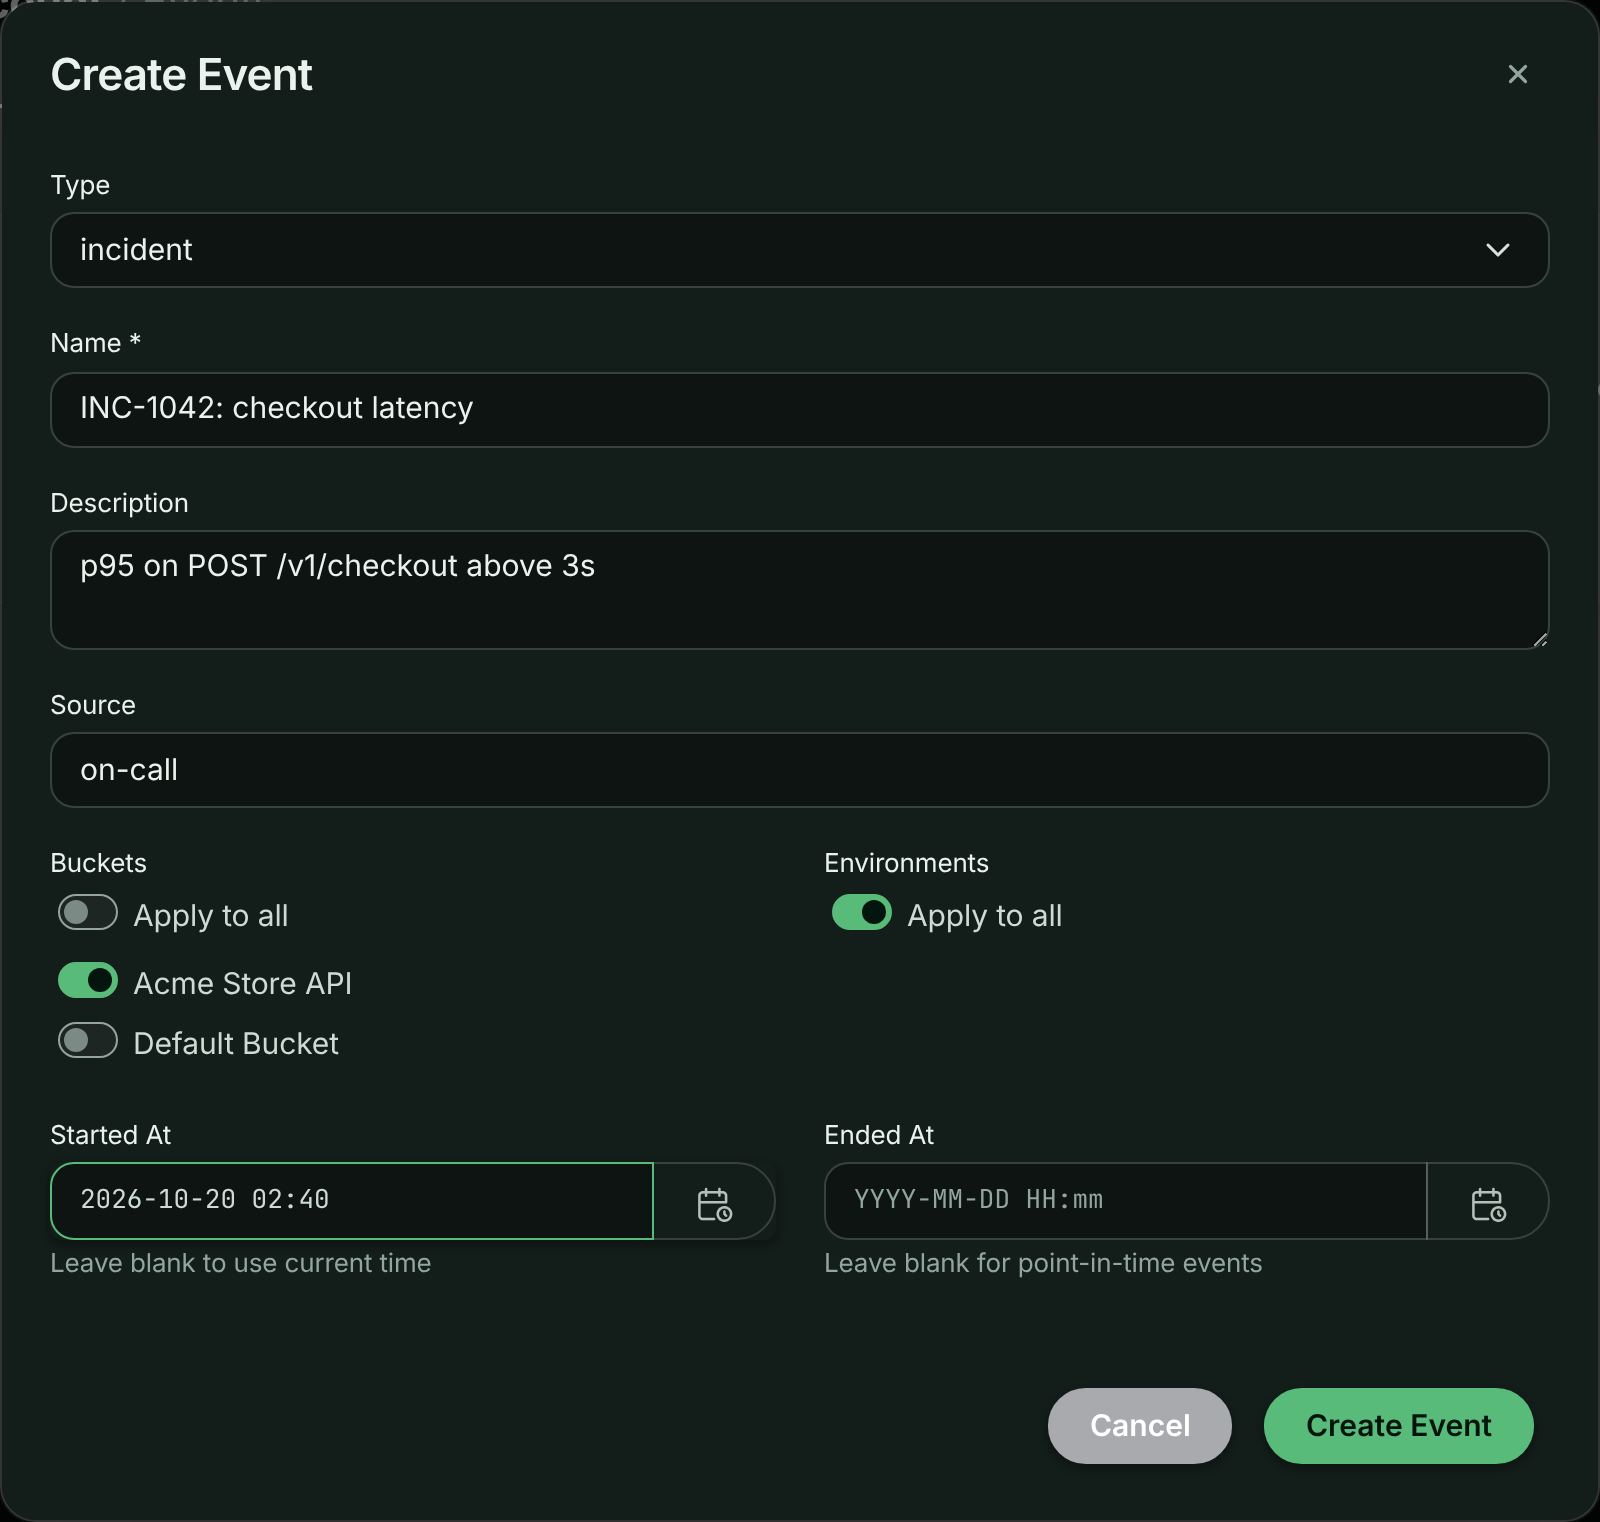The width and height of the screenshot is (1600, 1522).
Task: Click the Ended At date input
Action: (x=1126, y=1201)
